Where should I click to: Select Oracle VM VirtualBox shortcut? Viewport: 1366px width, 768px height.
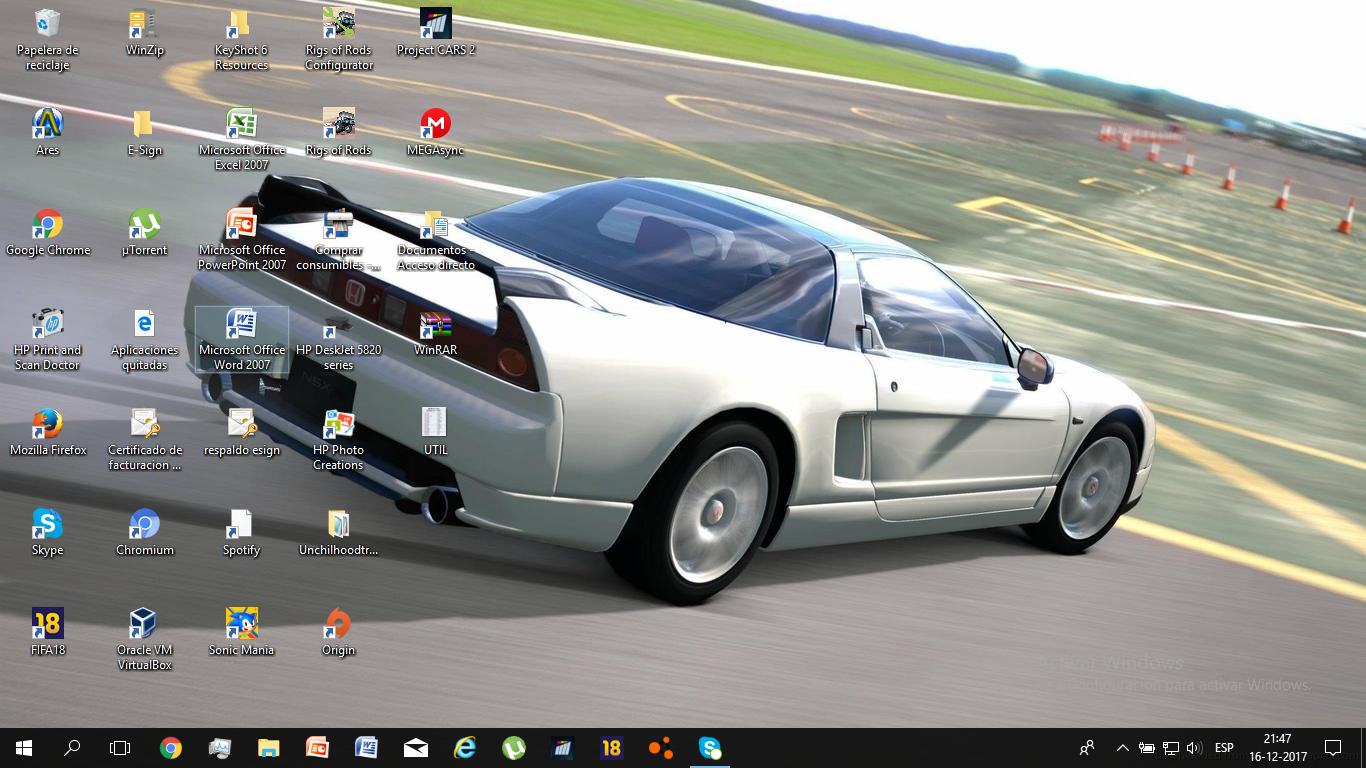coord(145,638)
